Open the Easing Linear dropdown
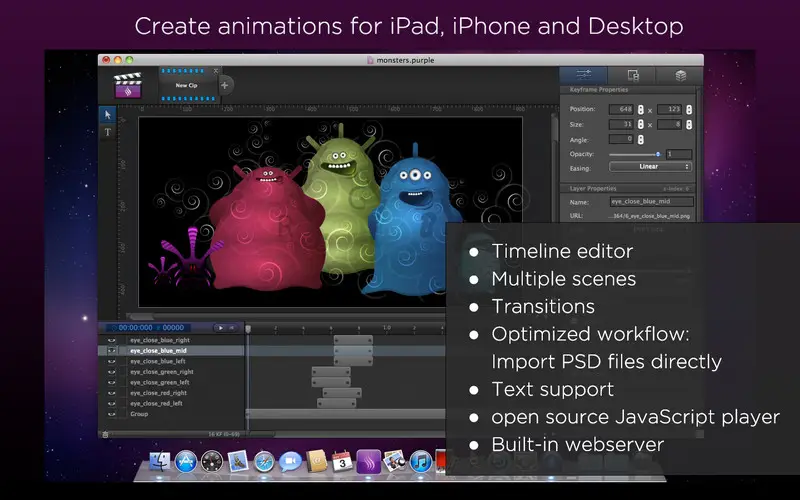 tap(651, 167)
